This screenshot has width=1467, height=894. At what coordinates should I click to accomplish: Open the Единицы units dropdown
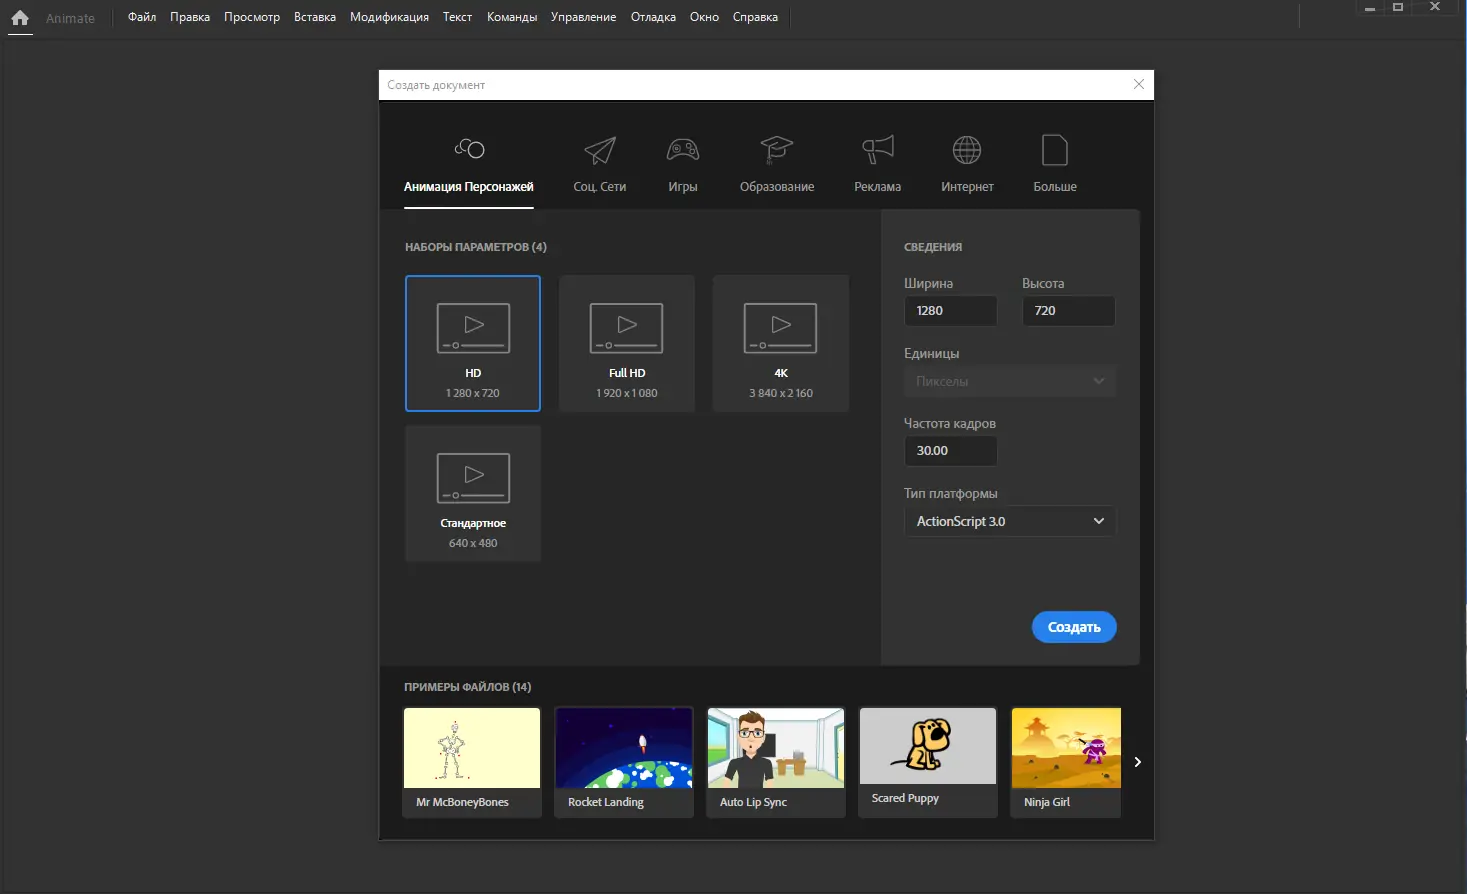coord(1009,381)
